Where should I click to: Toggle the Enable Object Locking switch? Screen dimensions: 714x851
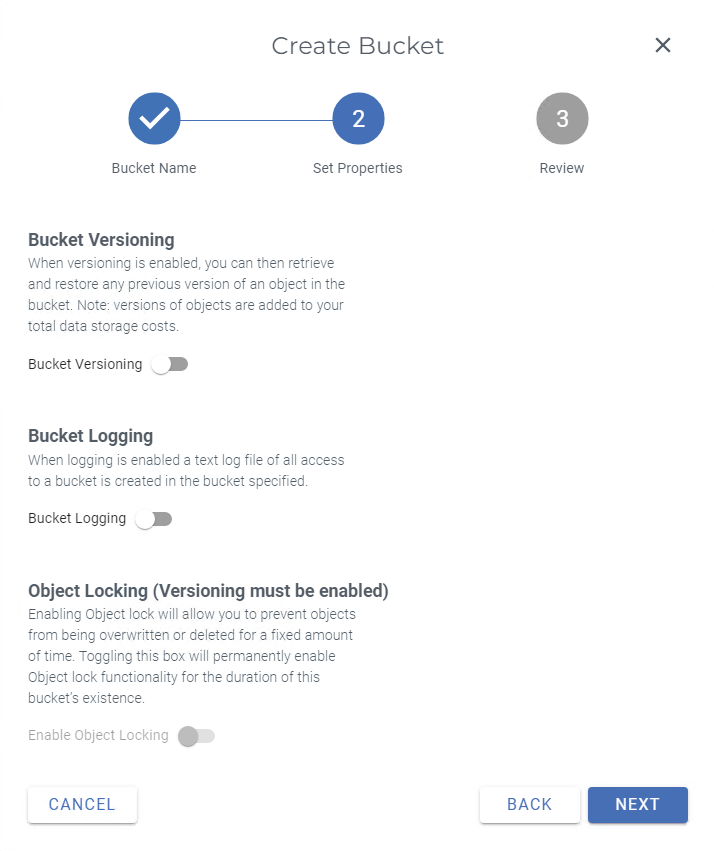coord(196,736)
